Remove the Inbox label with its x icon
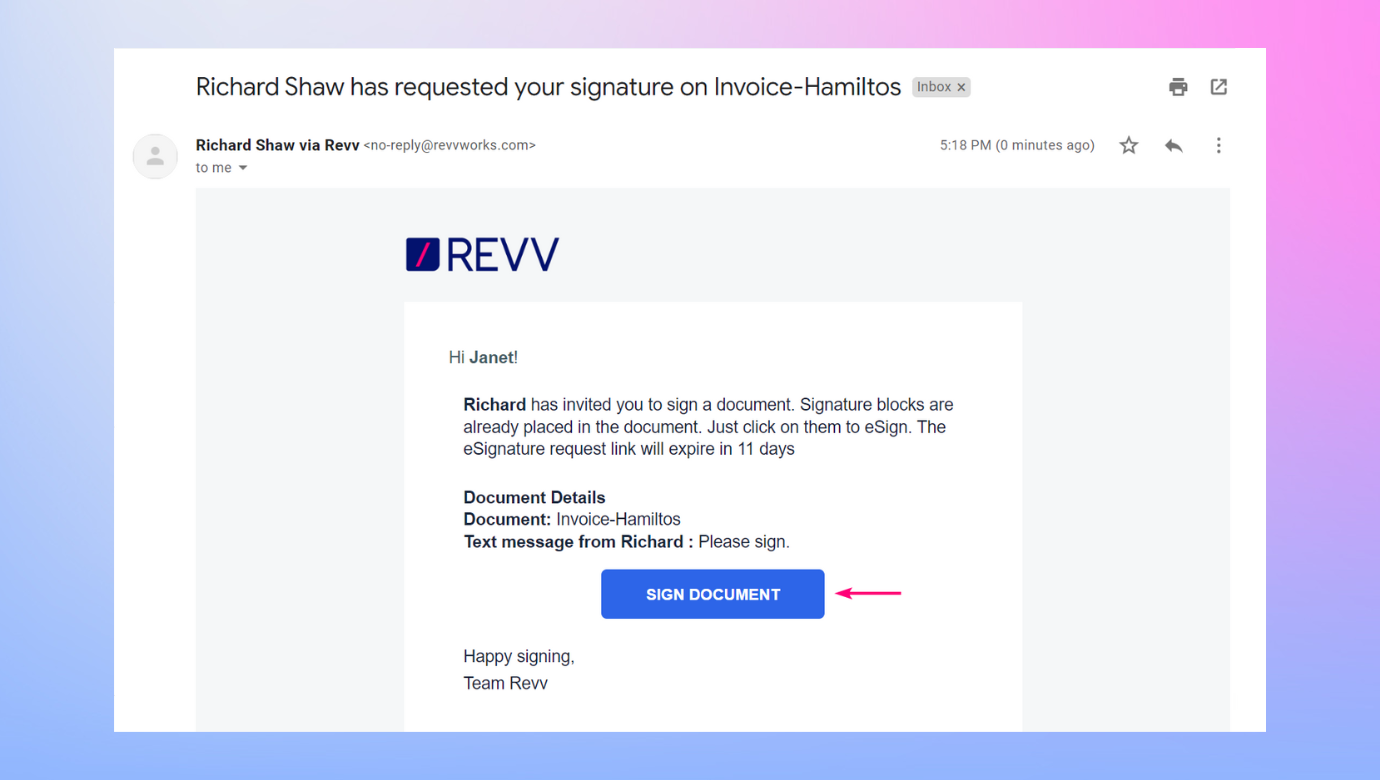Image resolution: width=1380 pixels, height=780 pixels. pyautogui.click(x=960, y=86)
